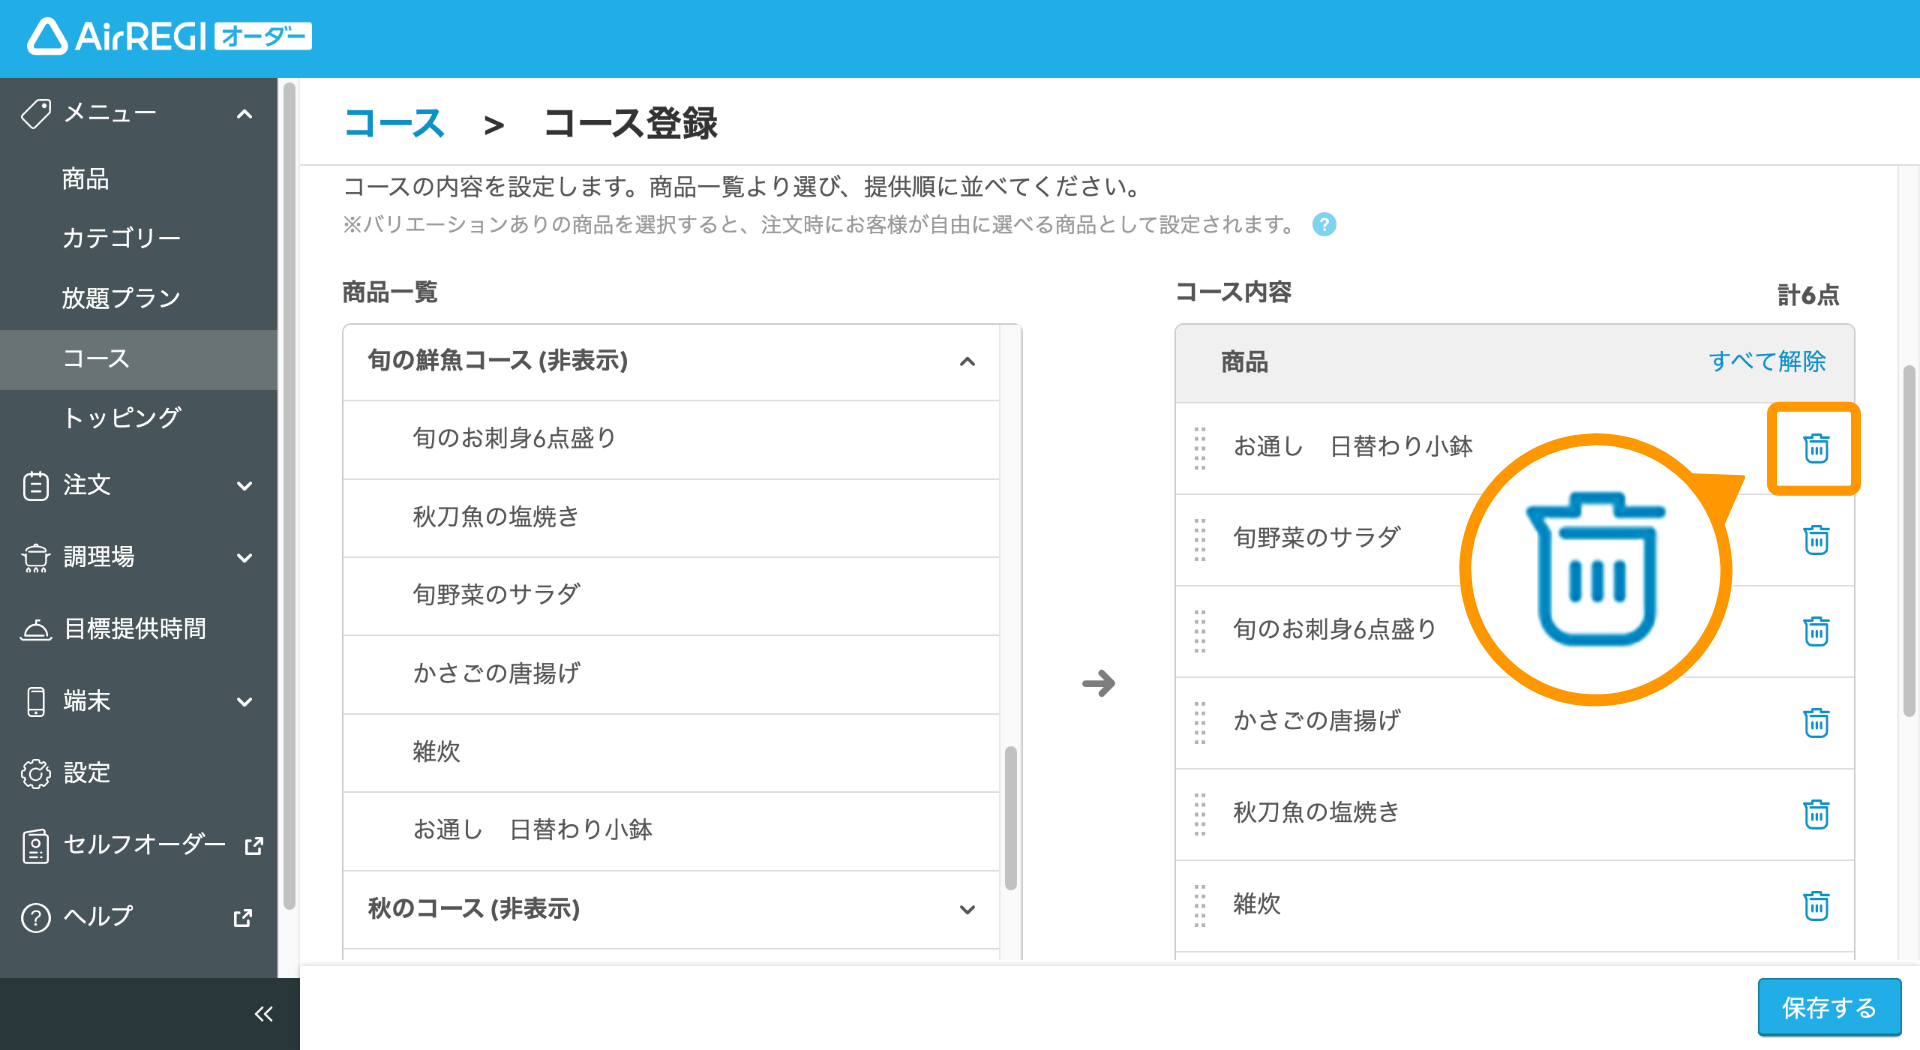Grab drag handle of course-content かさごの唐揚げ row

pos(1200,722)
